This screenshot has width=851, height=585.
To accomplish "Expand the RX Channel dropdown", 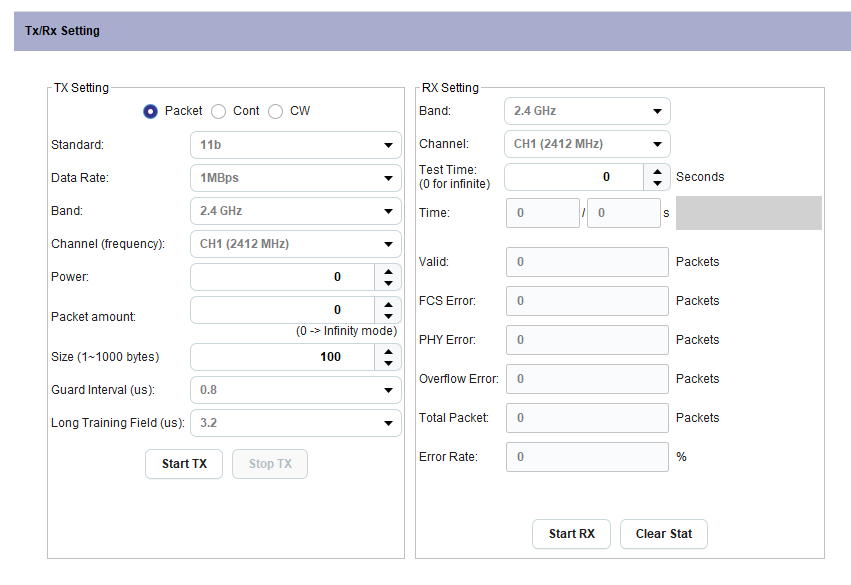I will pyautogui.click(x=587, y=144).
